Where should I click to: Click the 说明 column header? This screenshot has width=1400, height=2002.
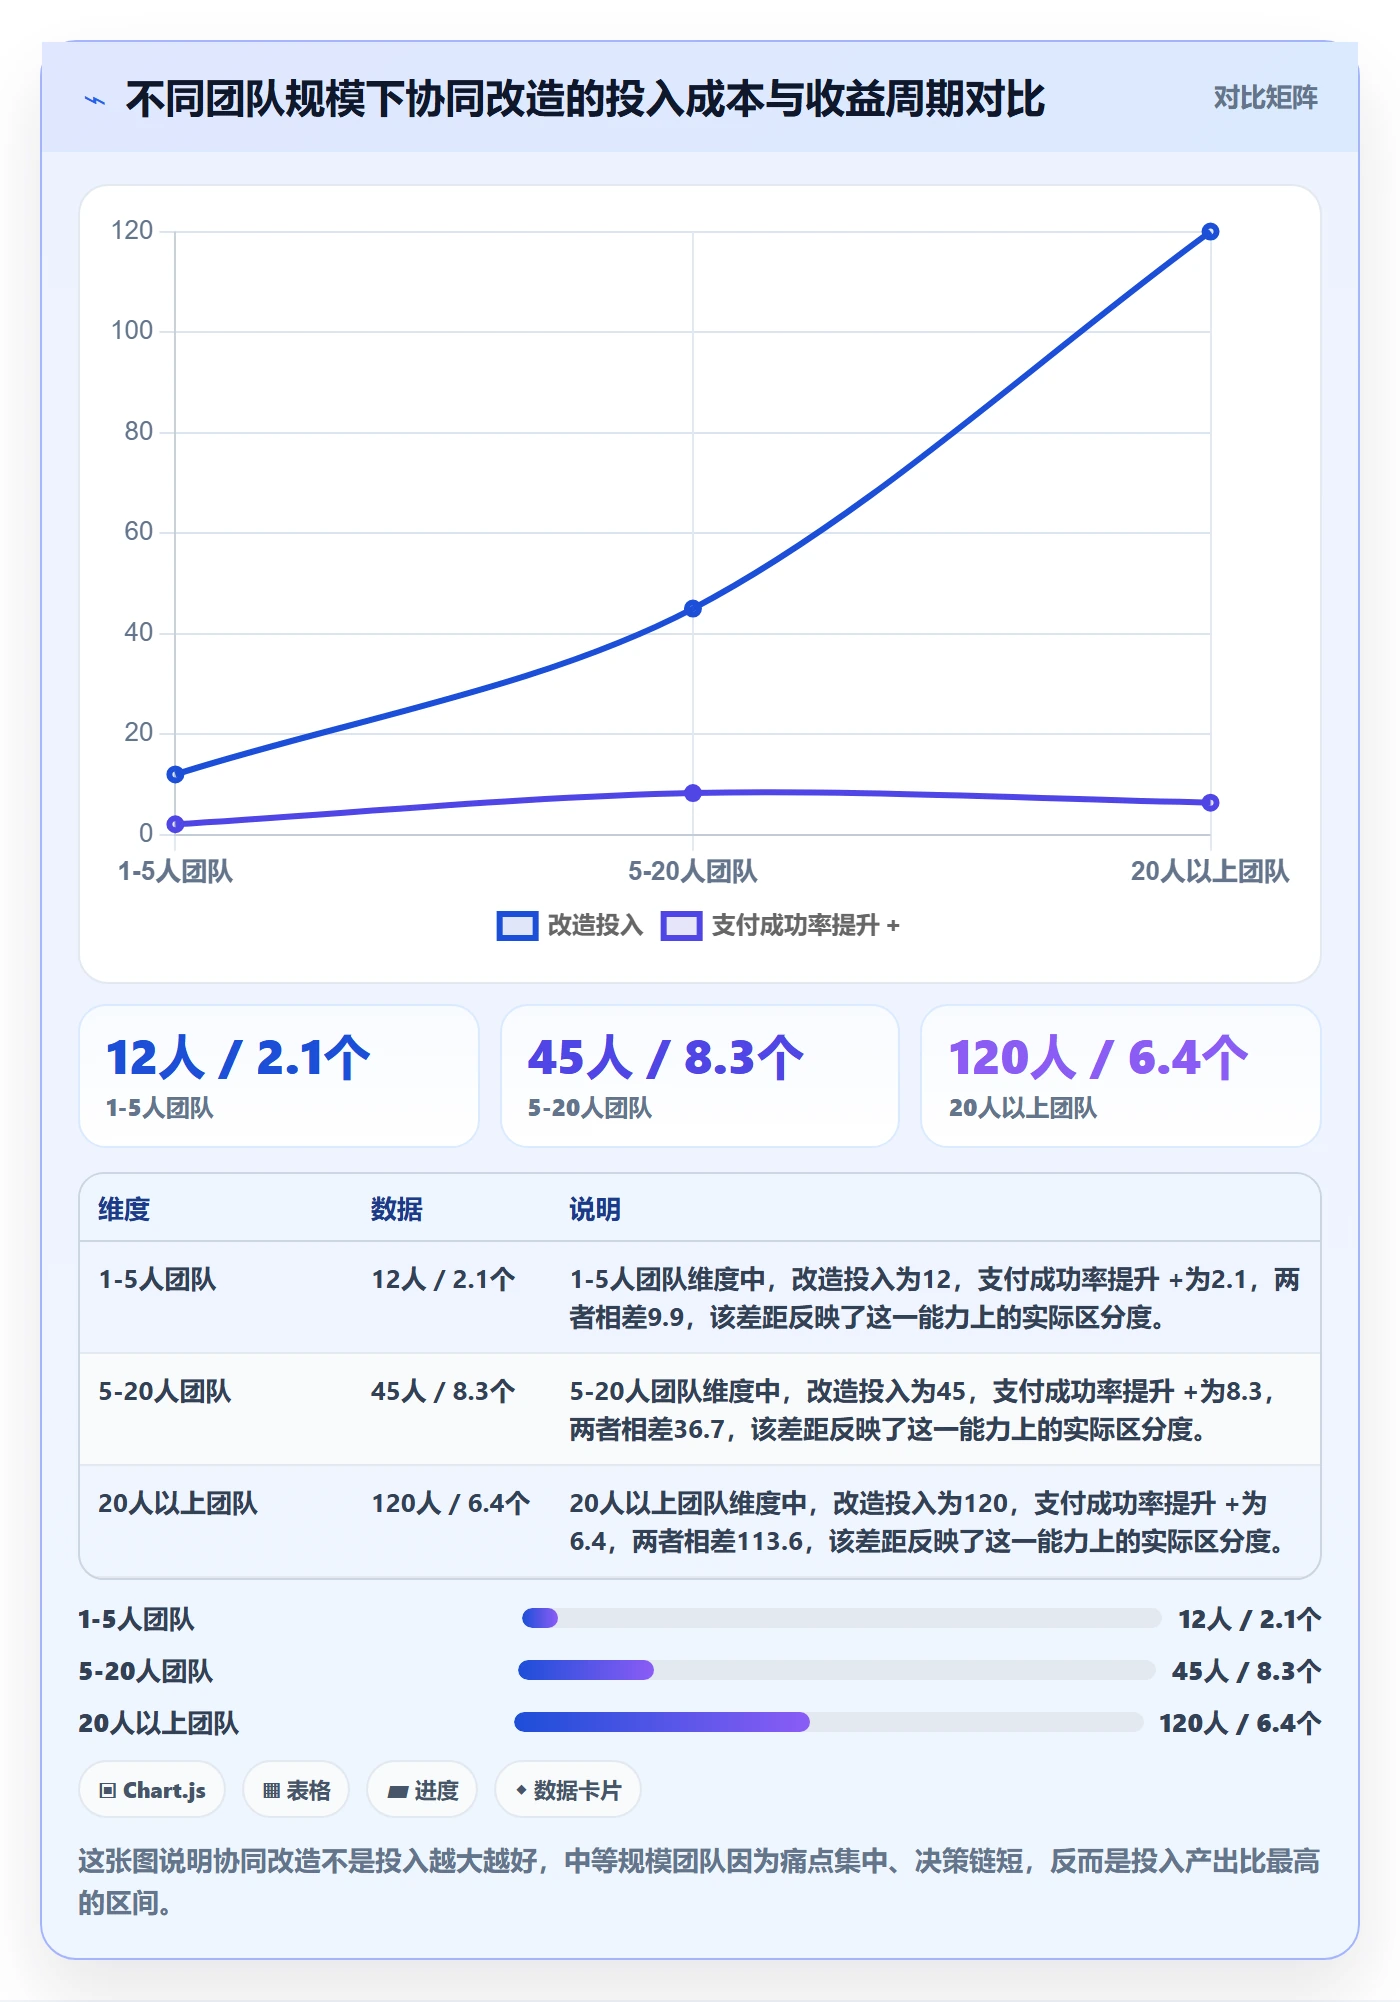click(x=595, y=1209)
